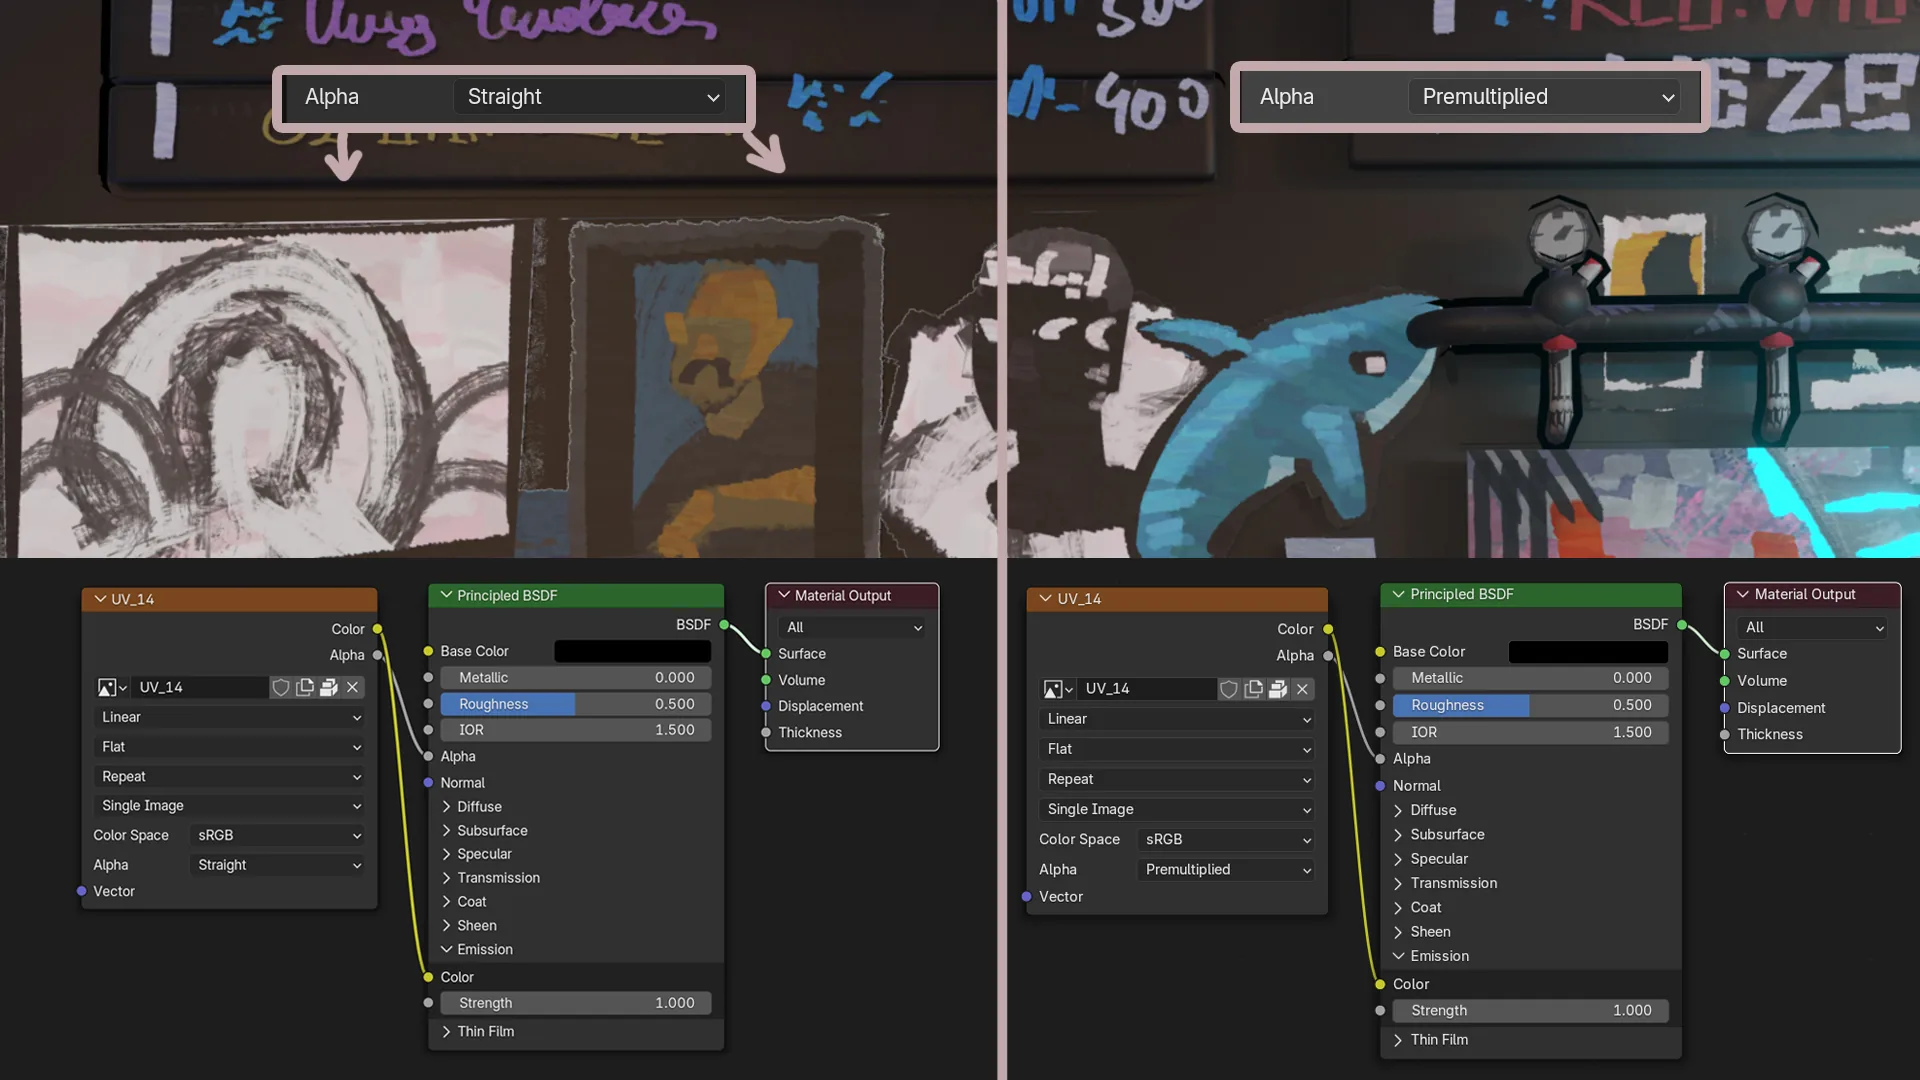This screenshot has width=1920, height=1080.
Task: Click the left Base Color black swatch
Action: (x=632, y=651)
